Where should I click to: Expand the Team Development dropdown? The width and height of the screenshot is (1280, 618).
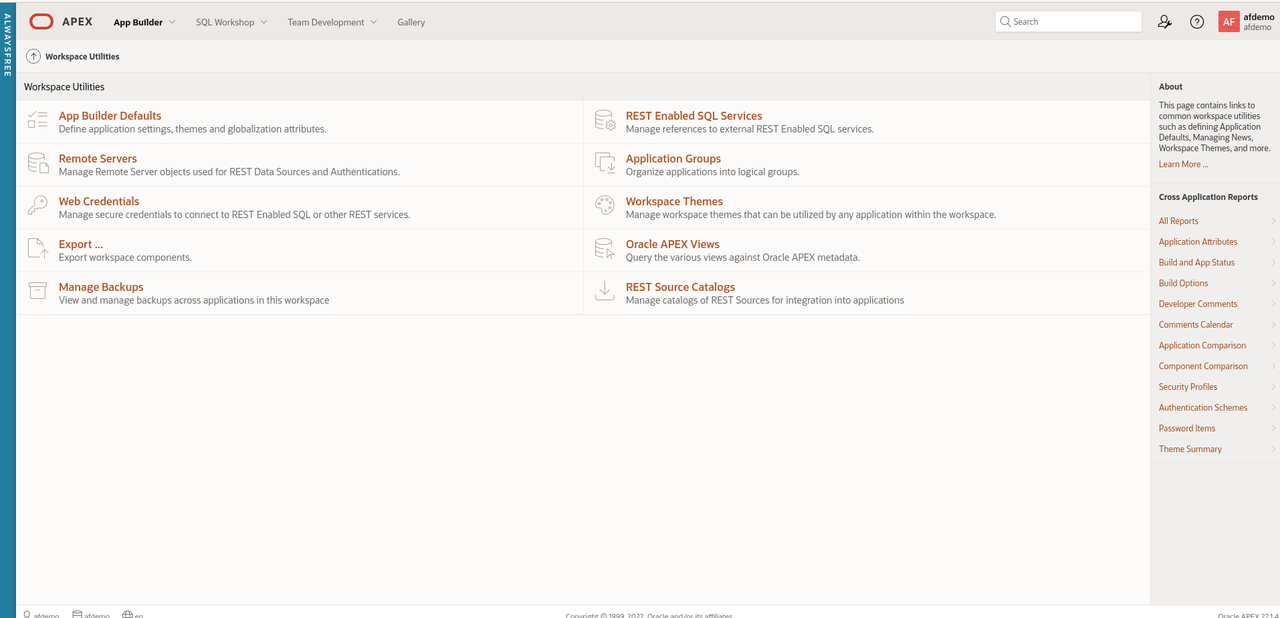click(x=331, y=21)
